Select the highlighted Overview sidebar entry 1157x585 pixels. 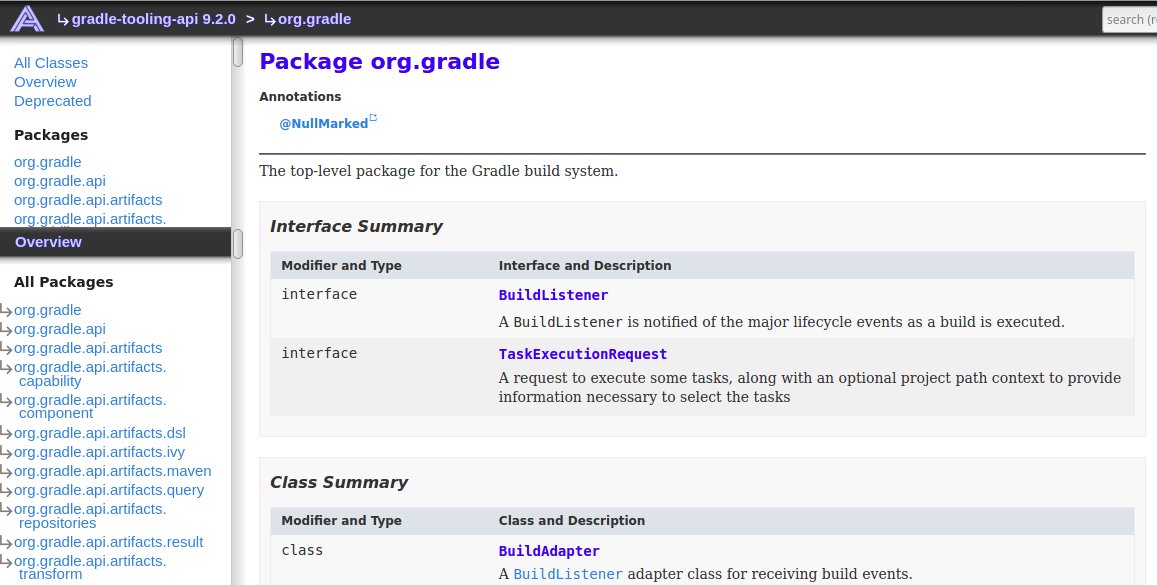point(48,241)
